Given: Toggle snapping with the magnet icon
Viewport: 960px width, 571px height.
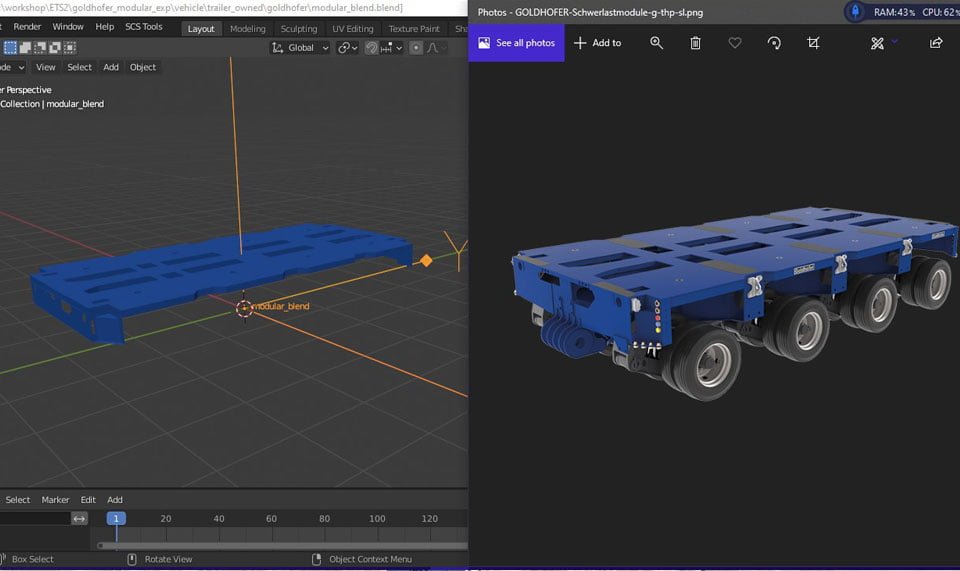Looking at the screenshot, I should pyautogui.click(x=371, y=48).
